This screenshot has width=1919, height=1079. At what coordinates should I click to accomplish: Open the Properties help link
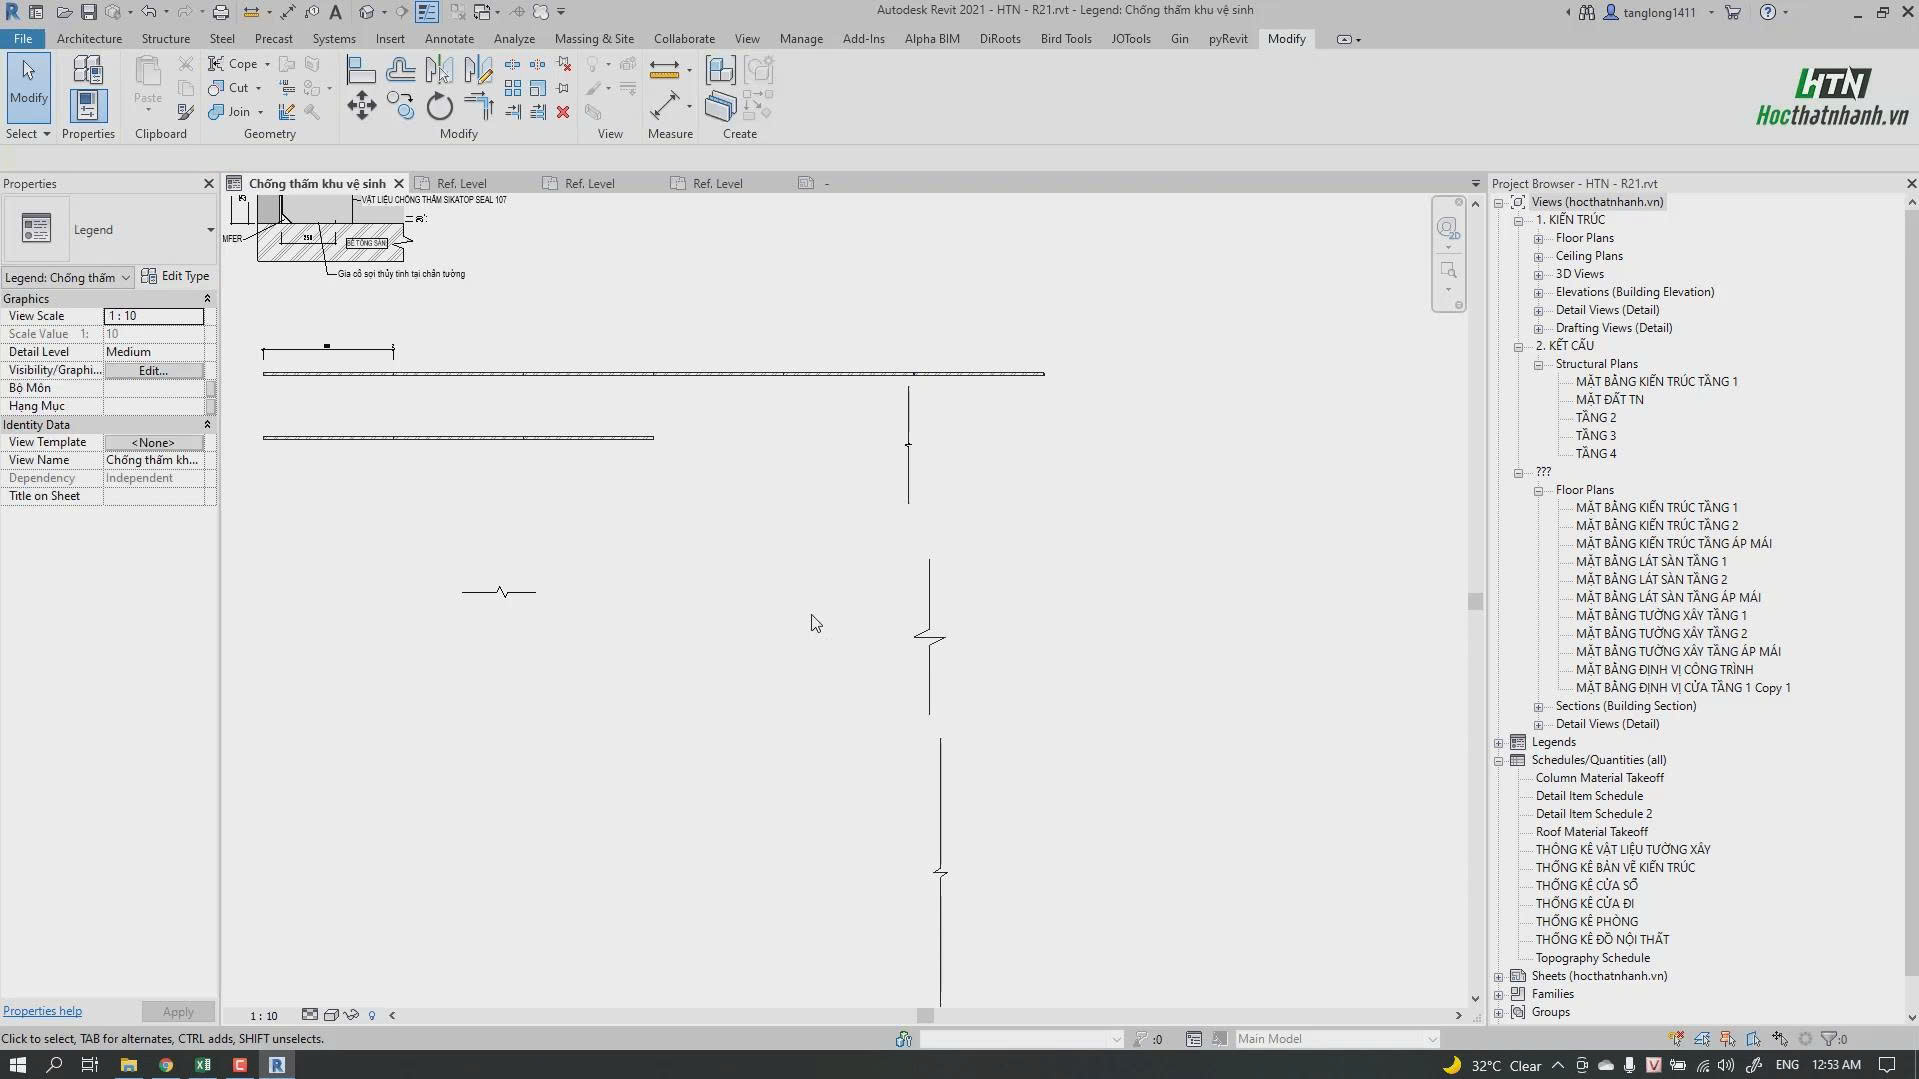[43, 1011]
